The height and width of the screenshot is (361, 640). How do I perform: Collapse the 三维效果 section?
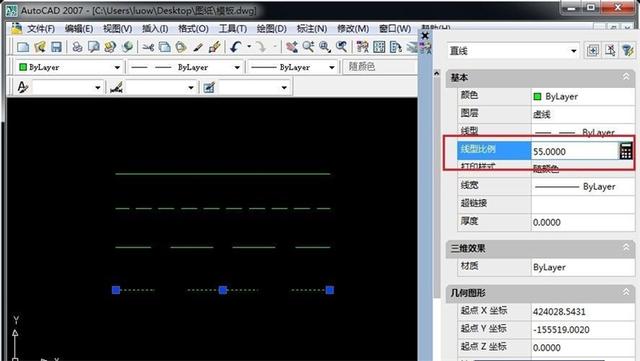(x=626, y=247)
